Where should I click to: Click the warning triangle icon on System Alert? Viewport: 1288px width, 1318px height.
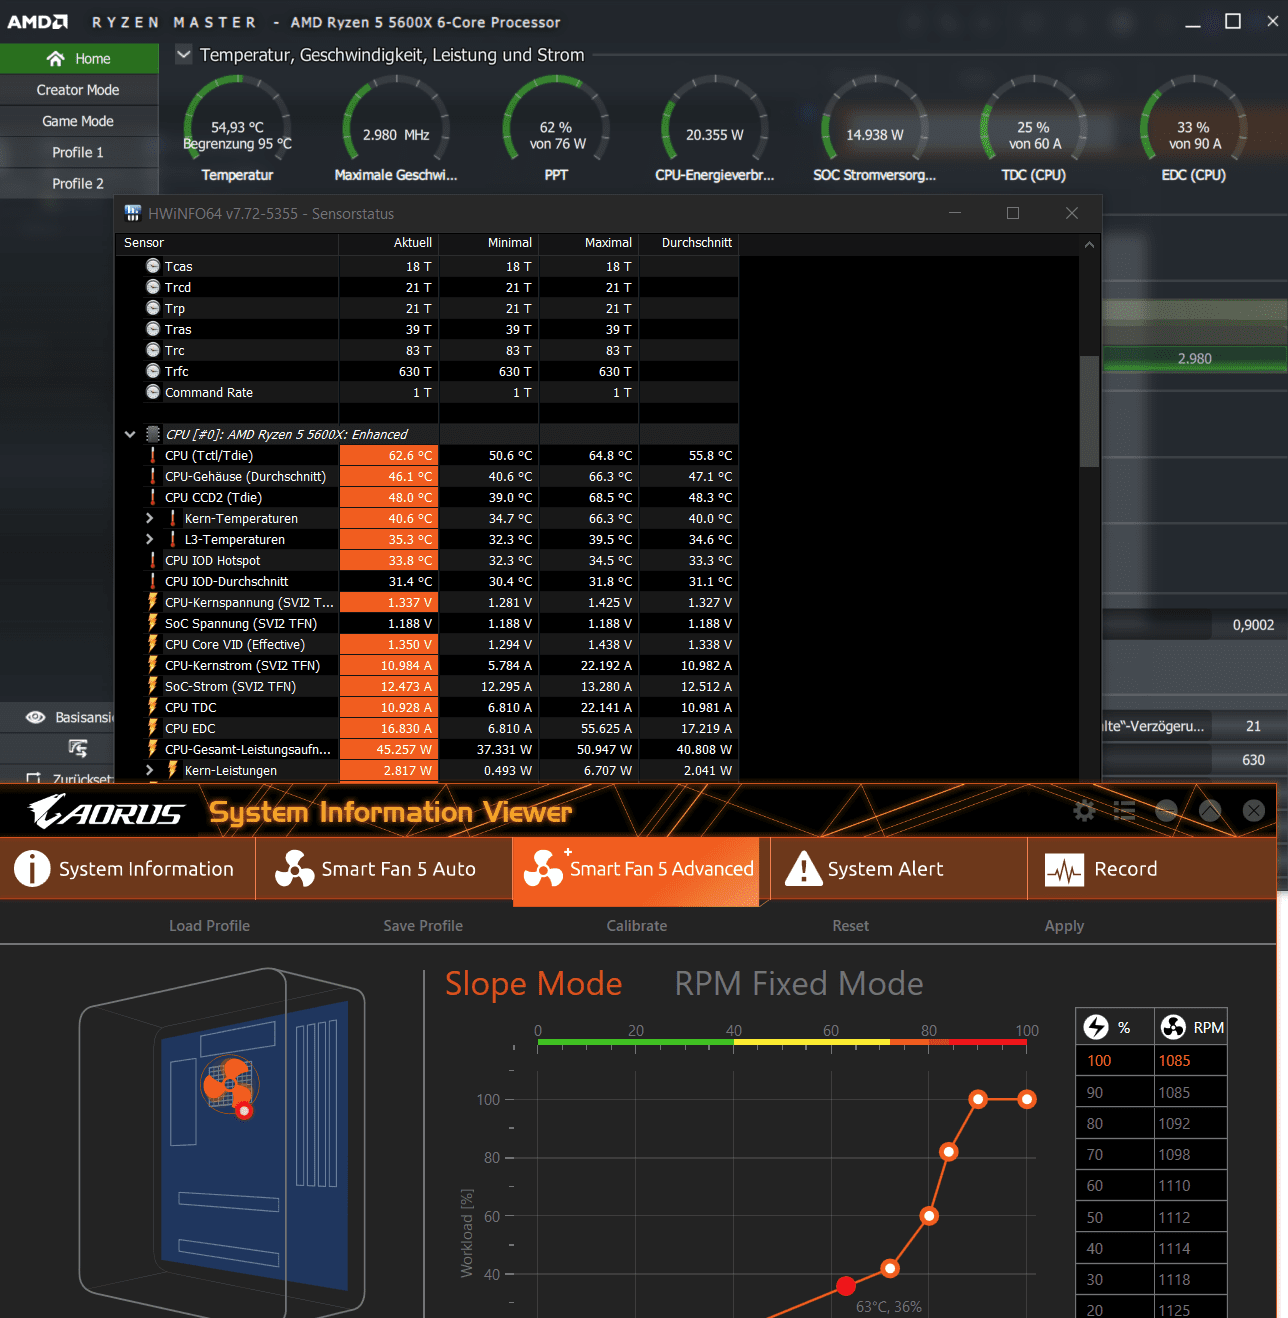tap(804, 869)
